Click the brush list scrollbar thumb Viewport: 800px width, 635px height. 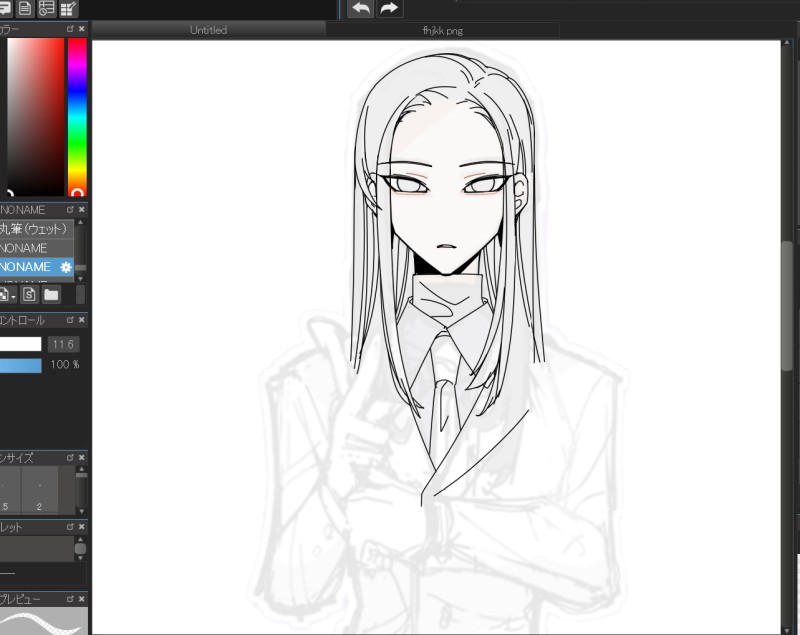pos(80,267)
